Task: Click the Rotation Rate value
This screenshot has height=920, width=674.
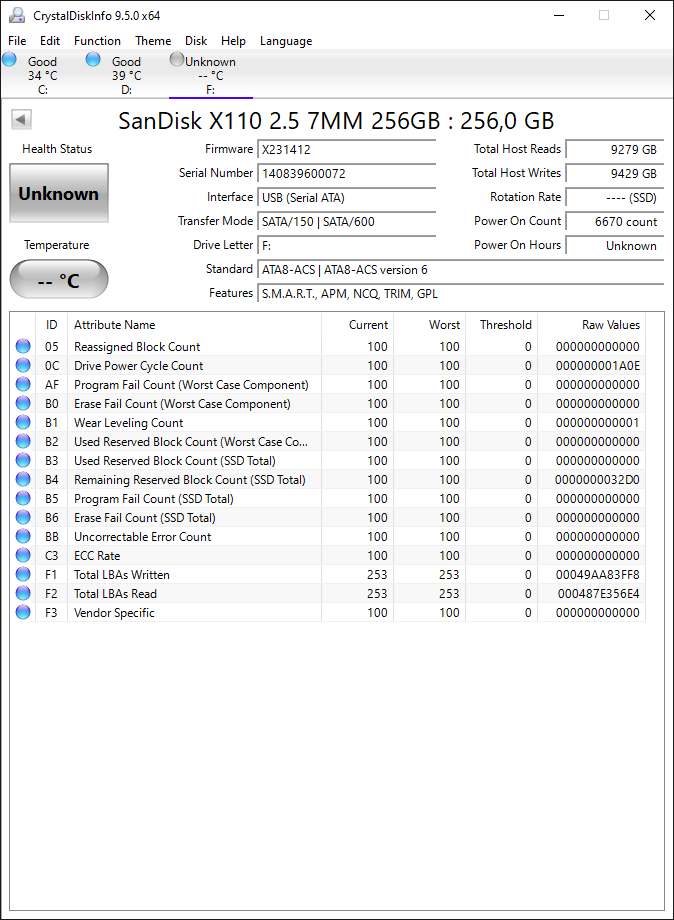Action: [615, 198]
